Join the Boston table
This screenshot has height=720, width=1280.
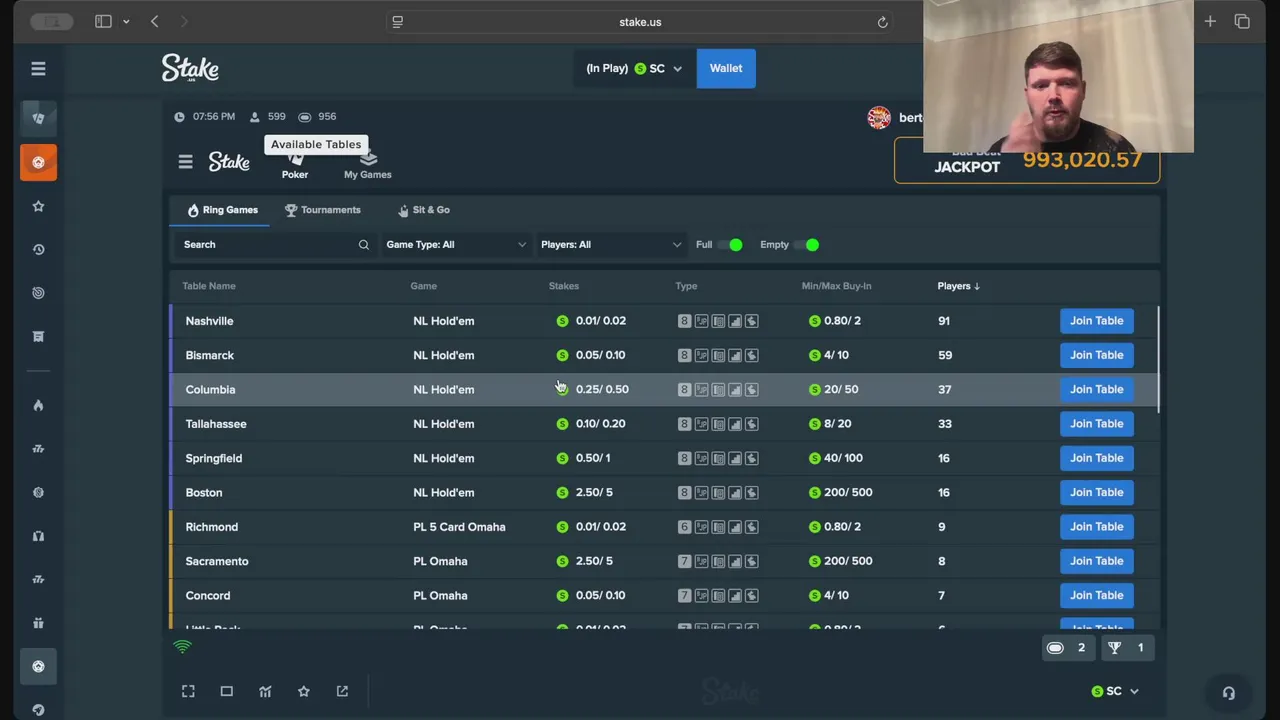pos(1096,492)
